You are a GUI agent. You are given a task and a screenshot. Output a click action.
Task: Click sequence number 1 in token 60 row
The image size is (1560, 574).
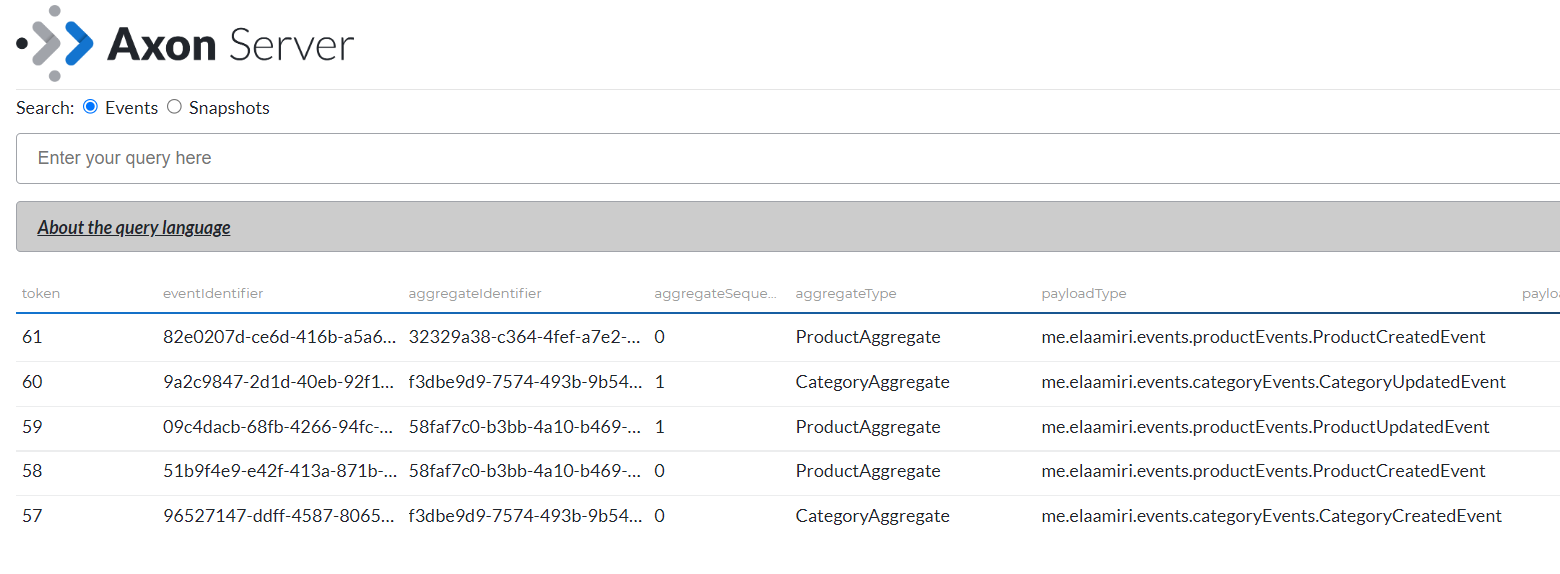(x=659, y=382)
